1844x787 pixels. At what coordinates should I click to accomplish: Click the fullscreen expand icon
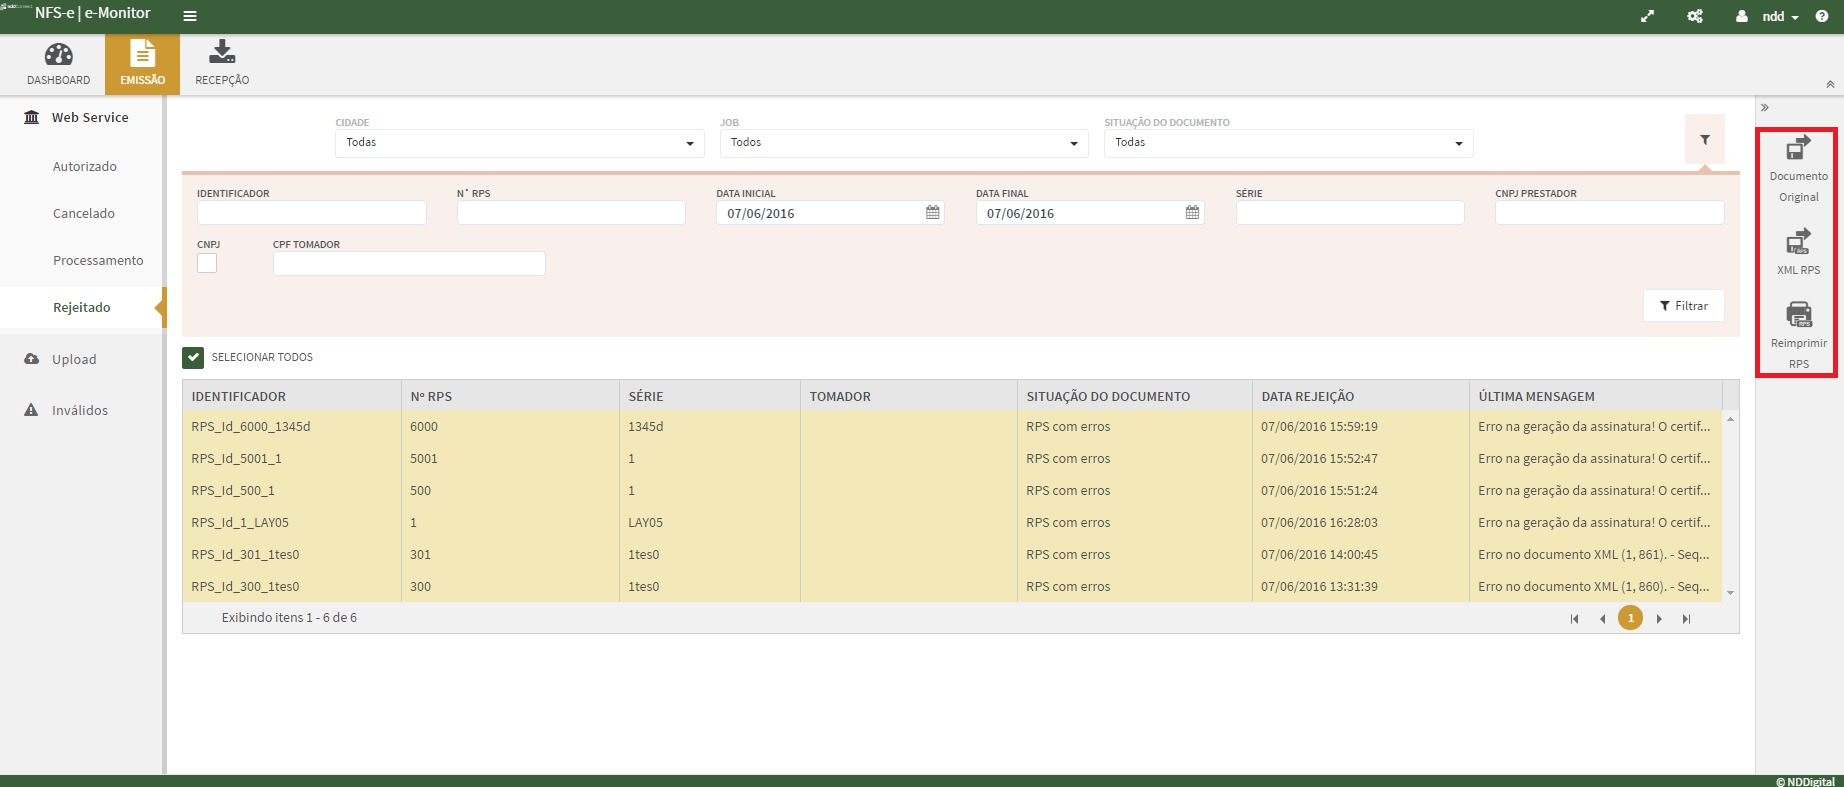(1648, 16)
